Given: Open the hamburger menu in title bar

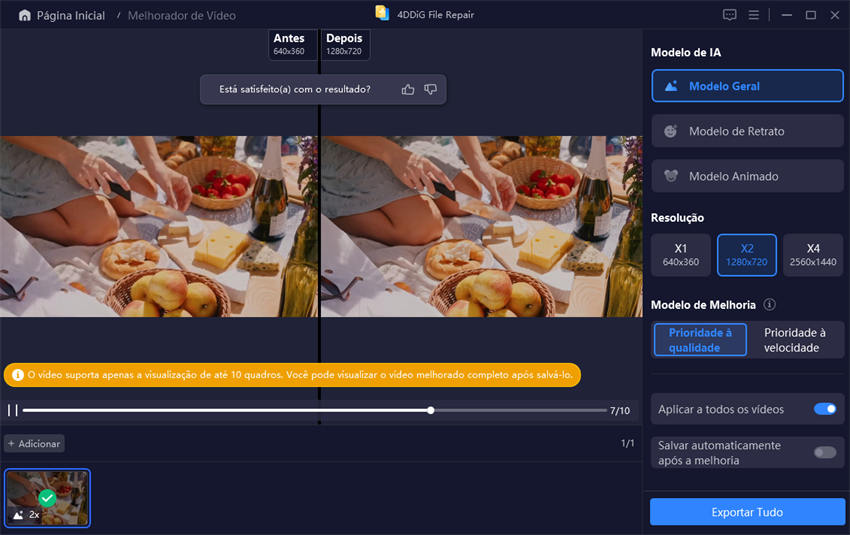Looking at the screenshot, I should point(753,15).
